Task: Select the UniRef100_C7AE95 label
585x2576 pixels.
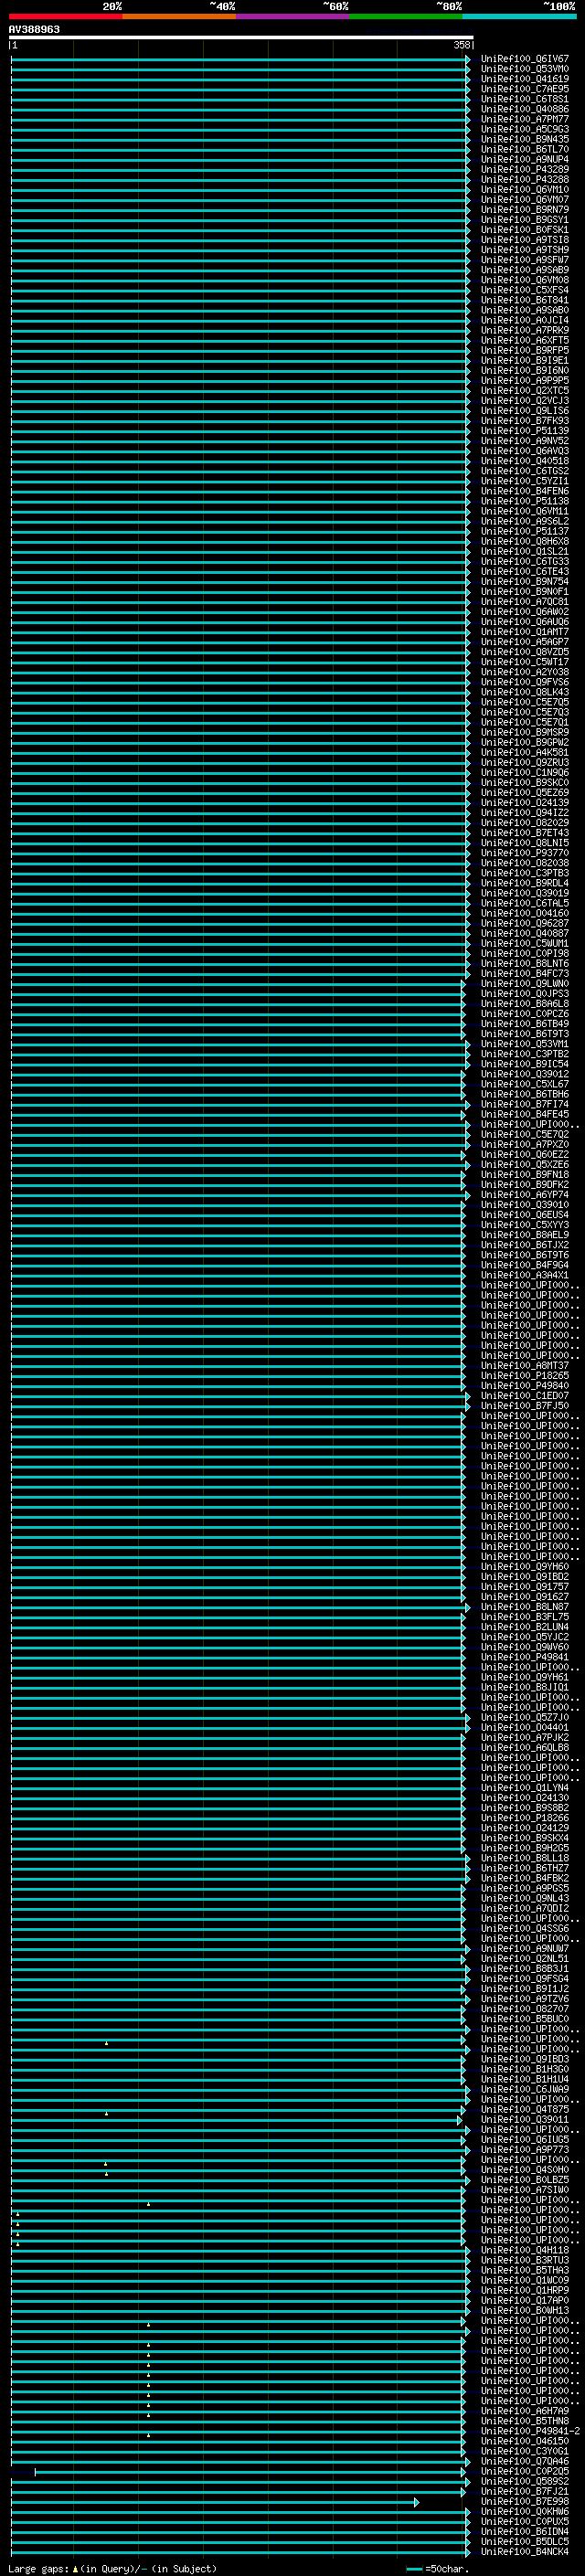Action: click(x=524, y=89)
